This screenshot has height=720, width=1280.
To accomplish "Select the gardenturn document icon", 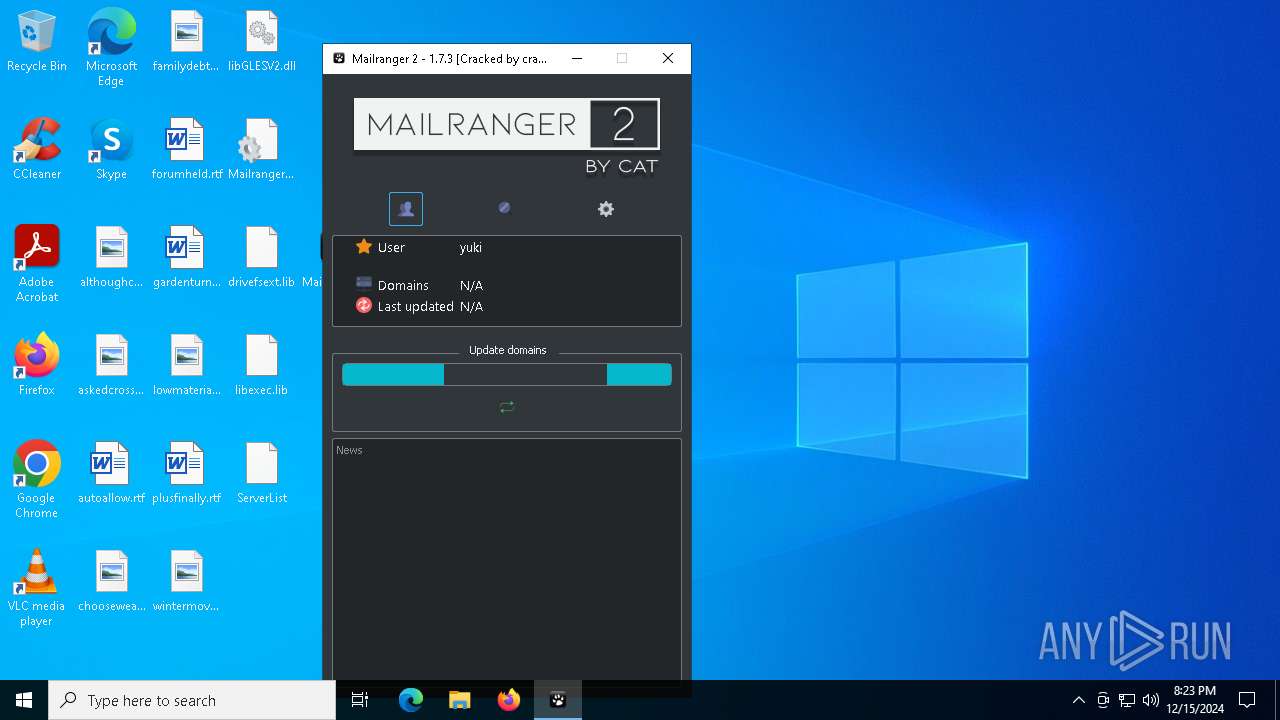I will (x=186, y=258).
